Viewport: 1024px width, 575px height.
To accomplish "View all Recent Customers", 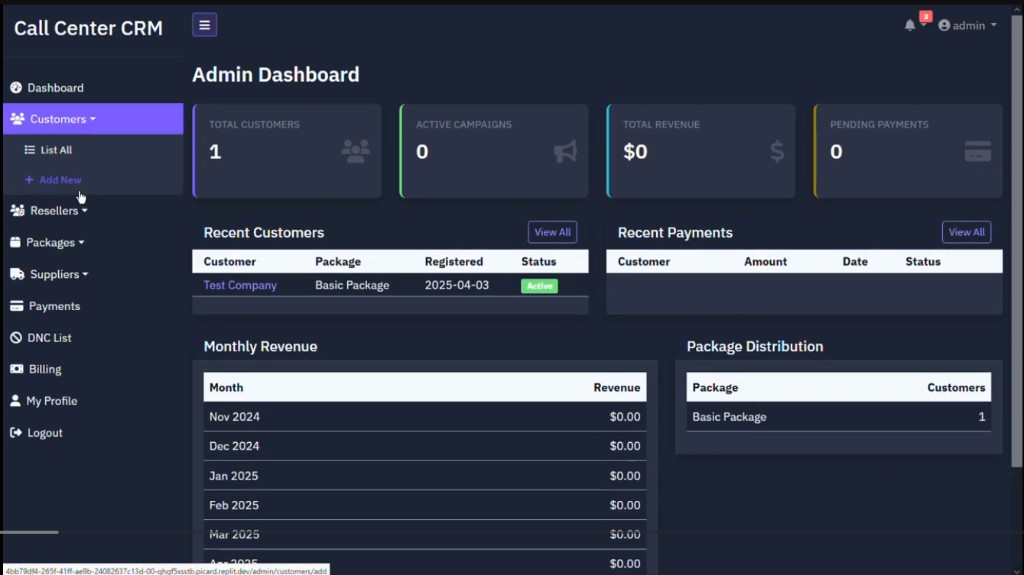I will [552, 232].
